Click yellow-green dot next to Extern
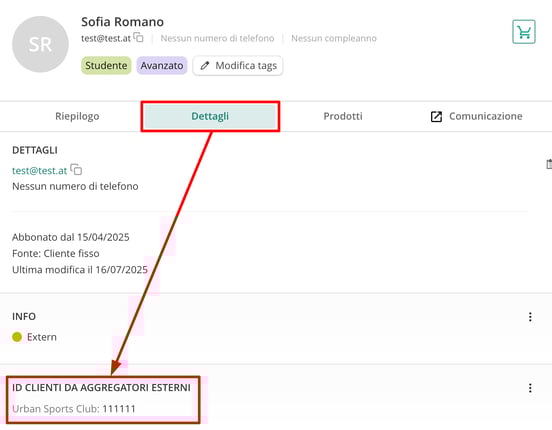The height and width of the screenshot is (430, 552). coord(17,337)
